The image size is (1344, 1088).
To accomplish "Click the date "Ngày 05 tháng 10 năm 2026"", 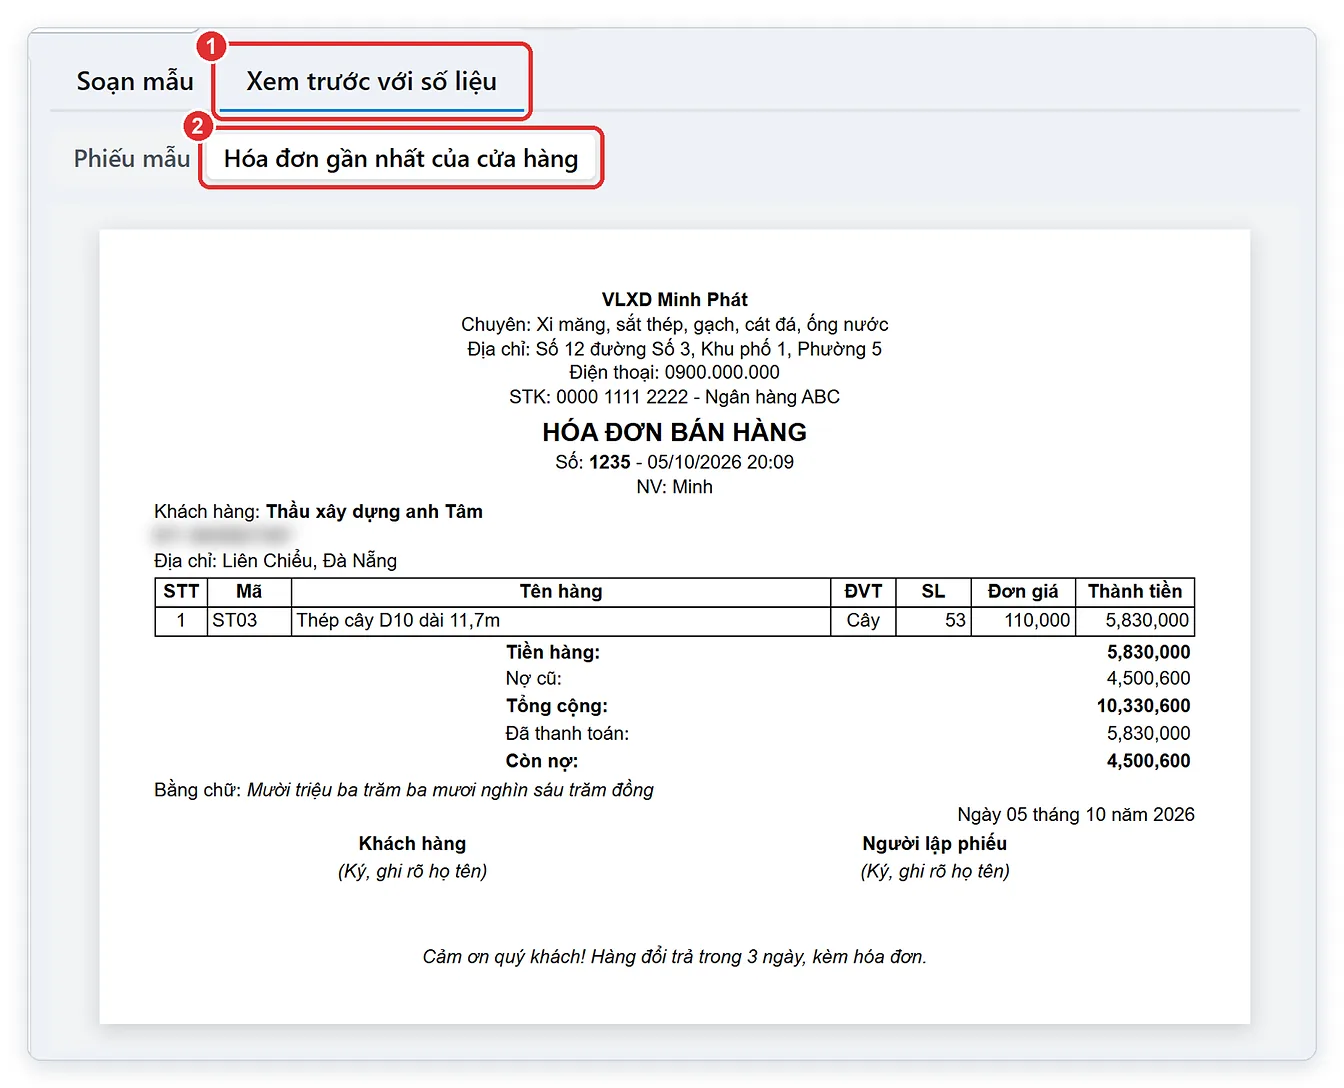I will pyautogui.click(x=1076, y=815).
